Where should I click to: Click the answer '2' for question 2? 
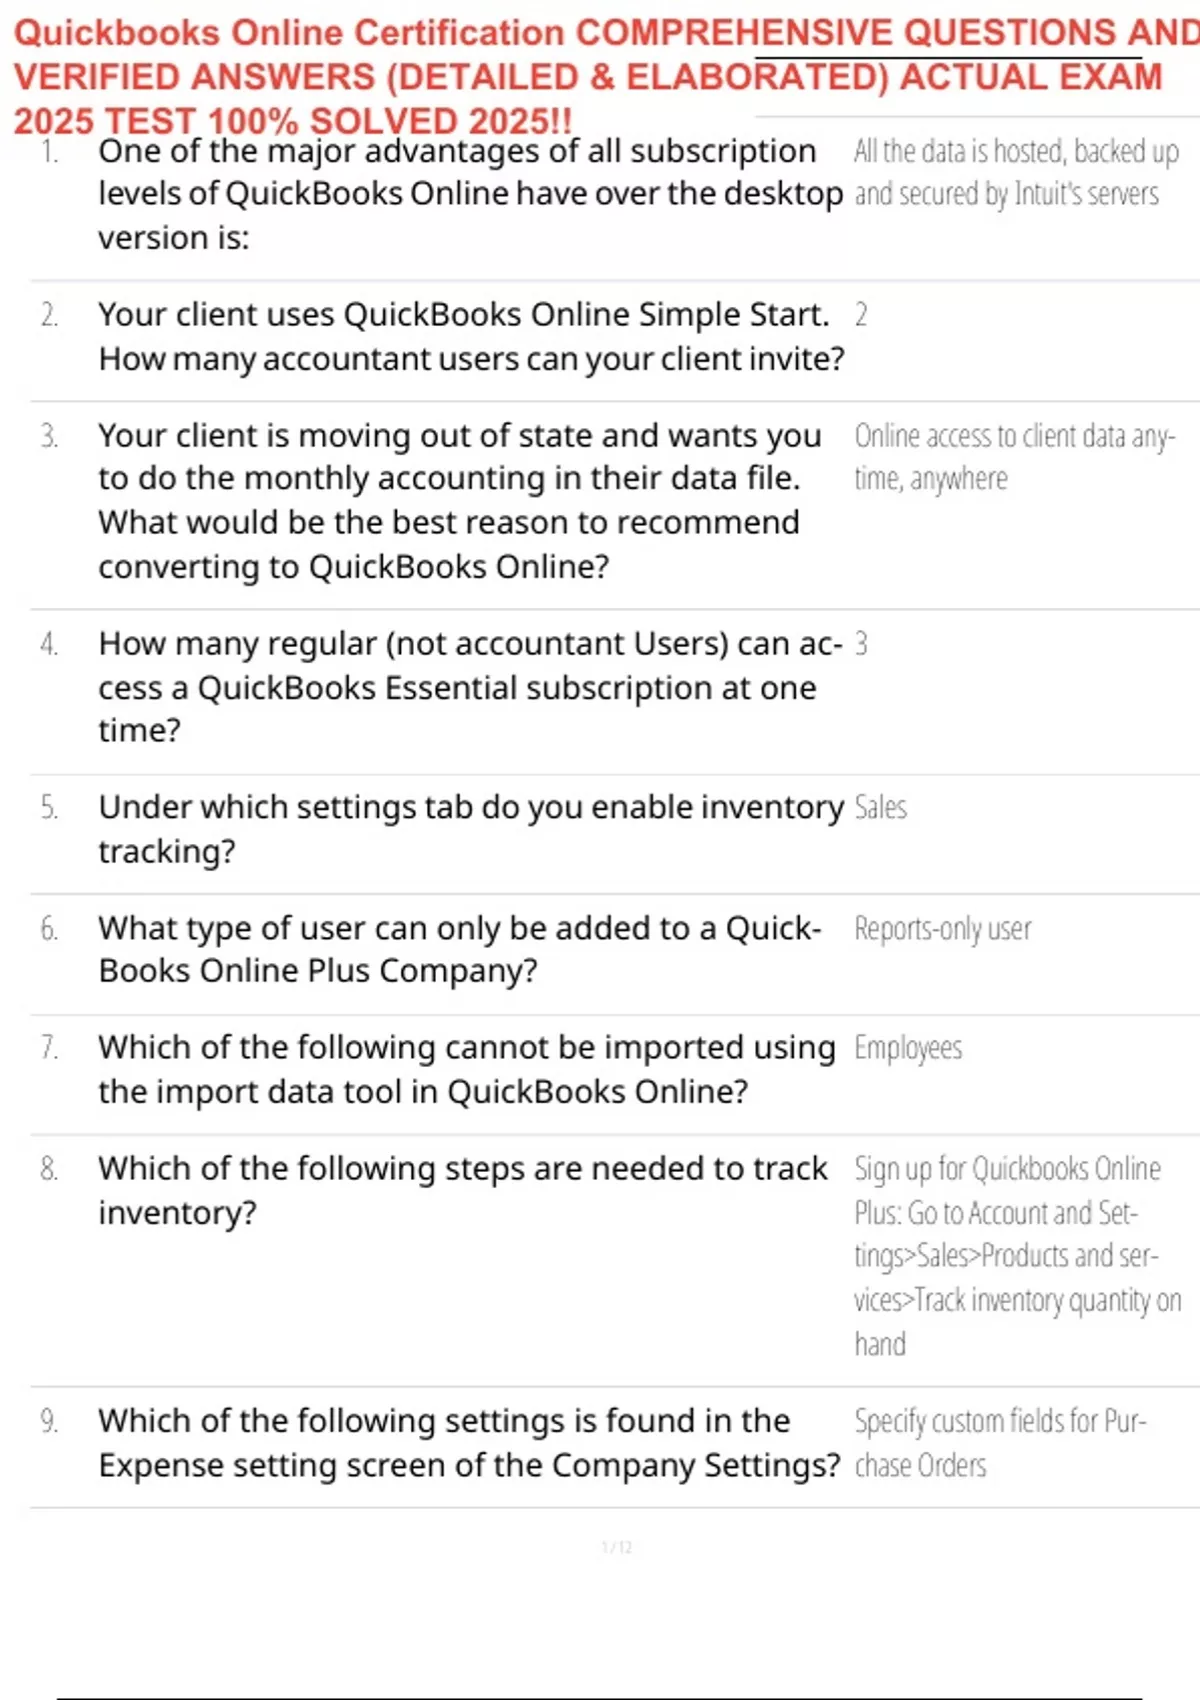(x=861, y=315)
